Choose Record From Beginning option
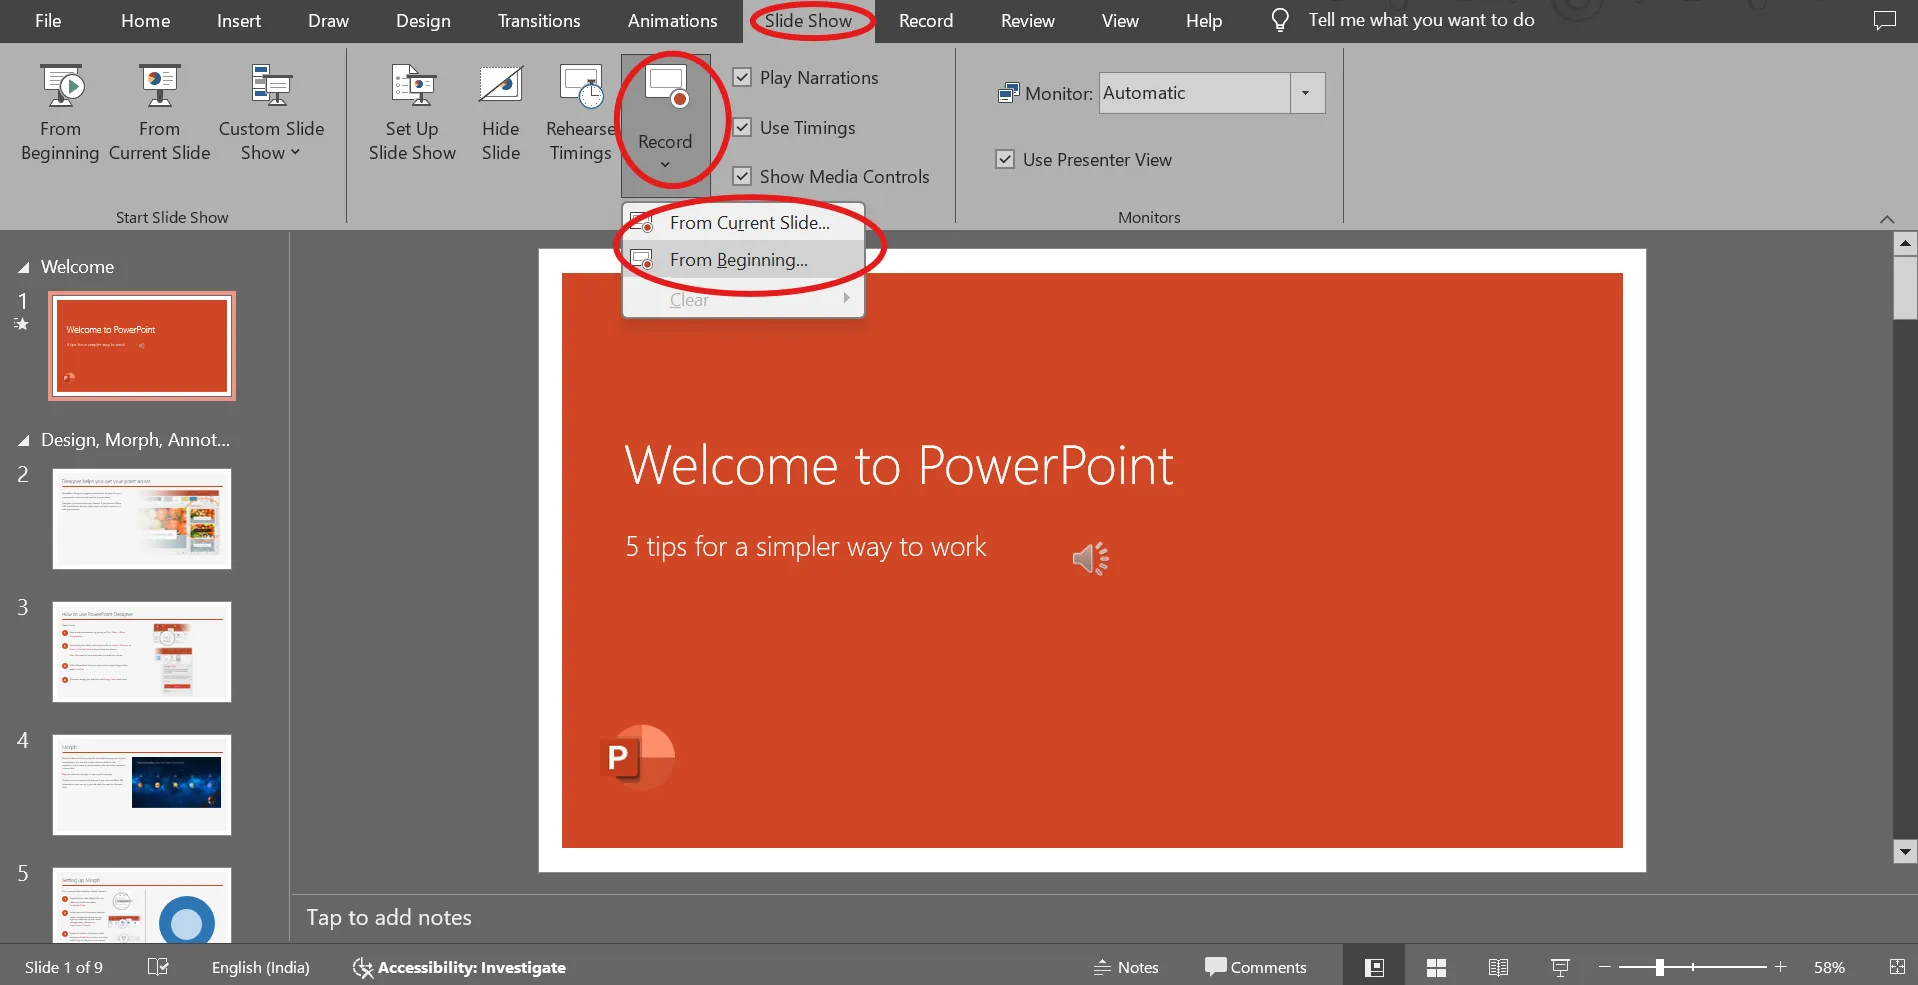The image size is (1918, 985). coord(743,260)
